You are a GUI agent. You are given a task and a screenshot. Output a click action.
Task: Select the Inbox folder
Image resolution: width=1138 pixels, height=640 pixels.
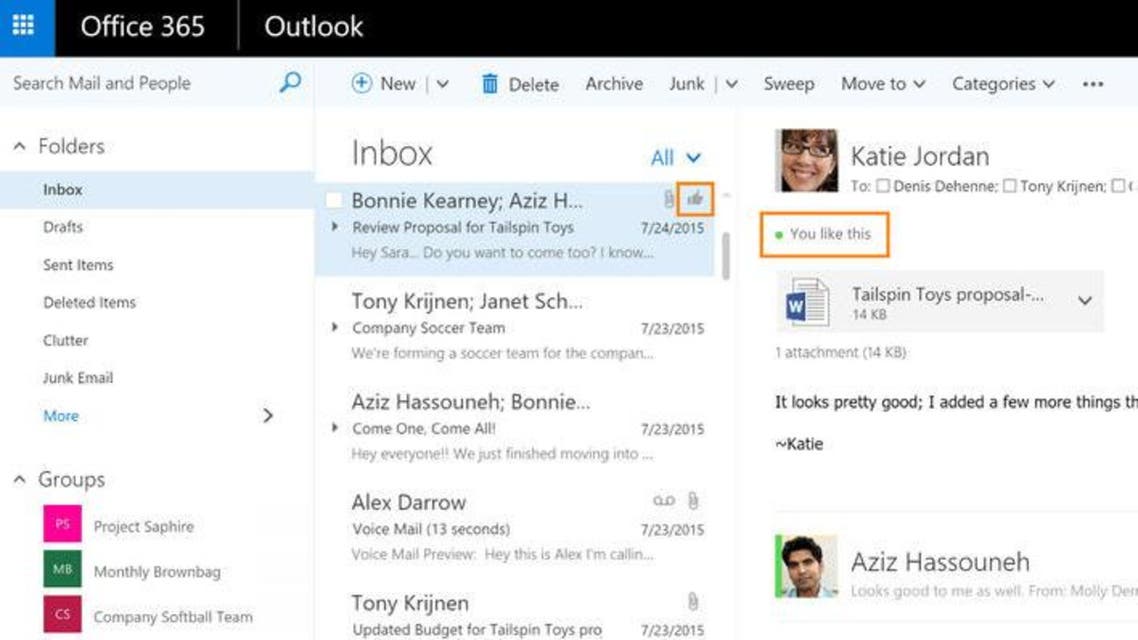[x=157, y=190]
